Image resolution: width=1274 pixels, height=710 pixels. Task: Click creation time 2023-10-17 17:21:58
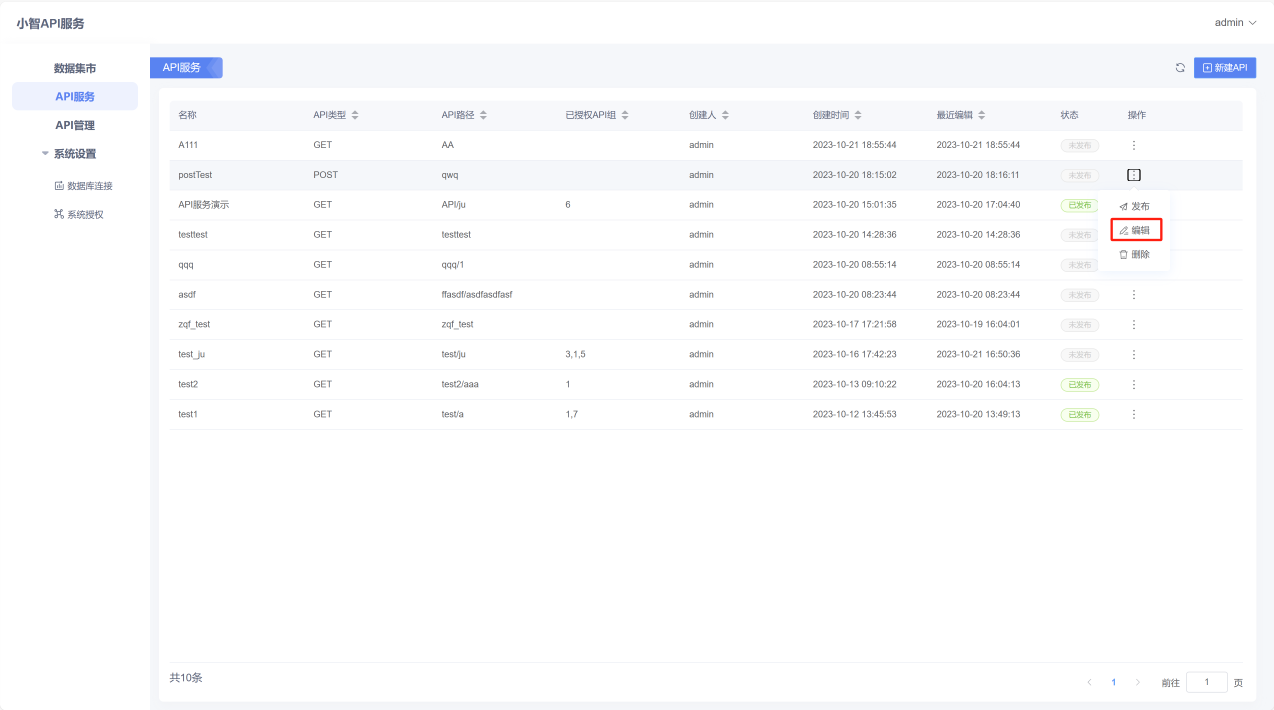click(855, 325)
